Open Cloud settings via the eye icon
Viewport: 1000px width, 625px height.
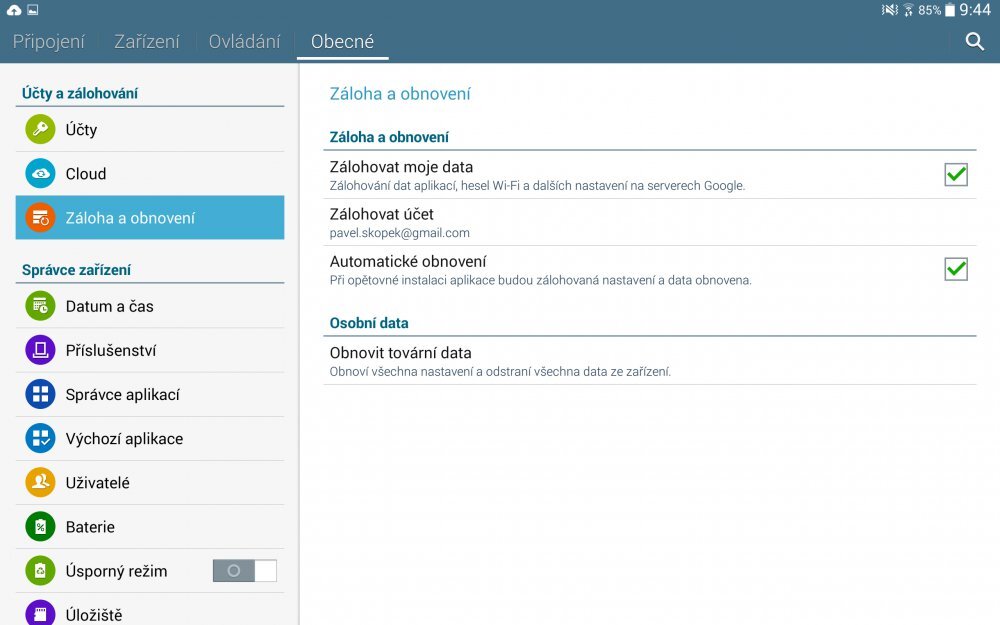39,173
